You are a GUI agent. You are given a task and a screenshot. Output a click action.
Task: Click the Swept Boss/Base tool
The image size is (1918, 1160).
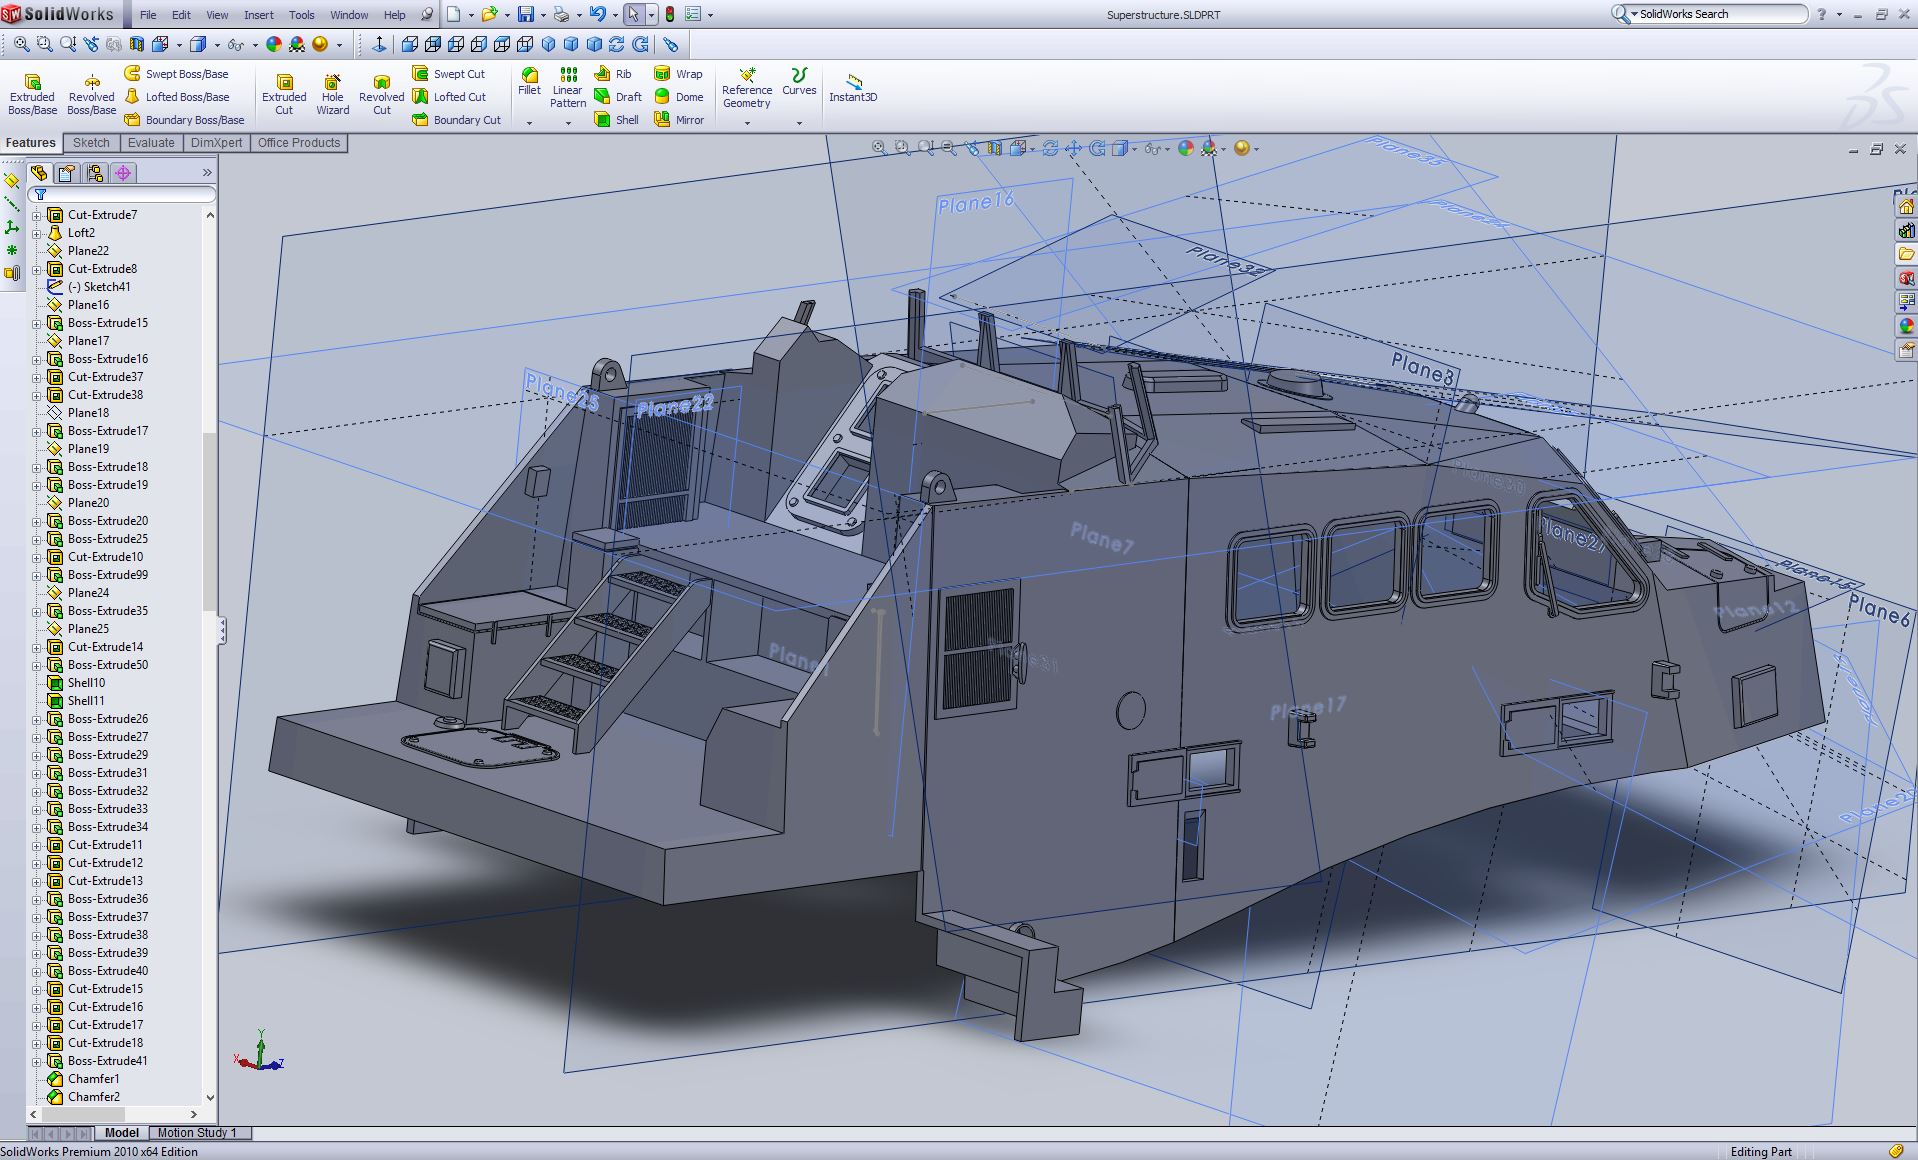pyautogui.click(x=176, y=74)
